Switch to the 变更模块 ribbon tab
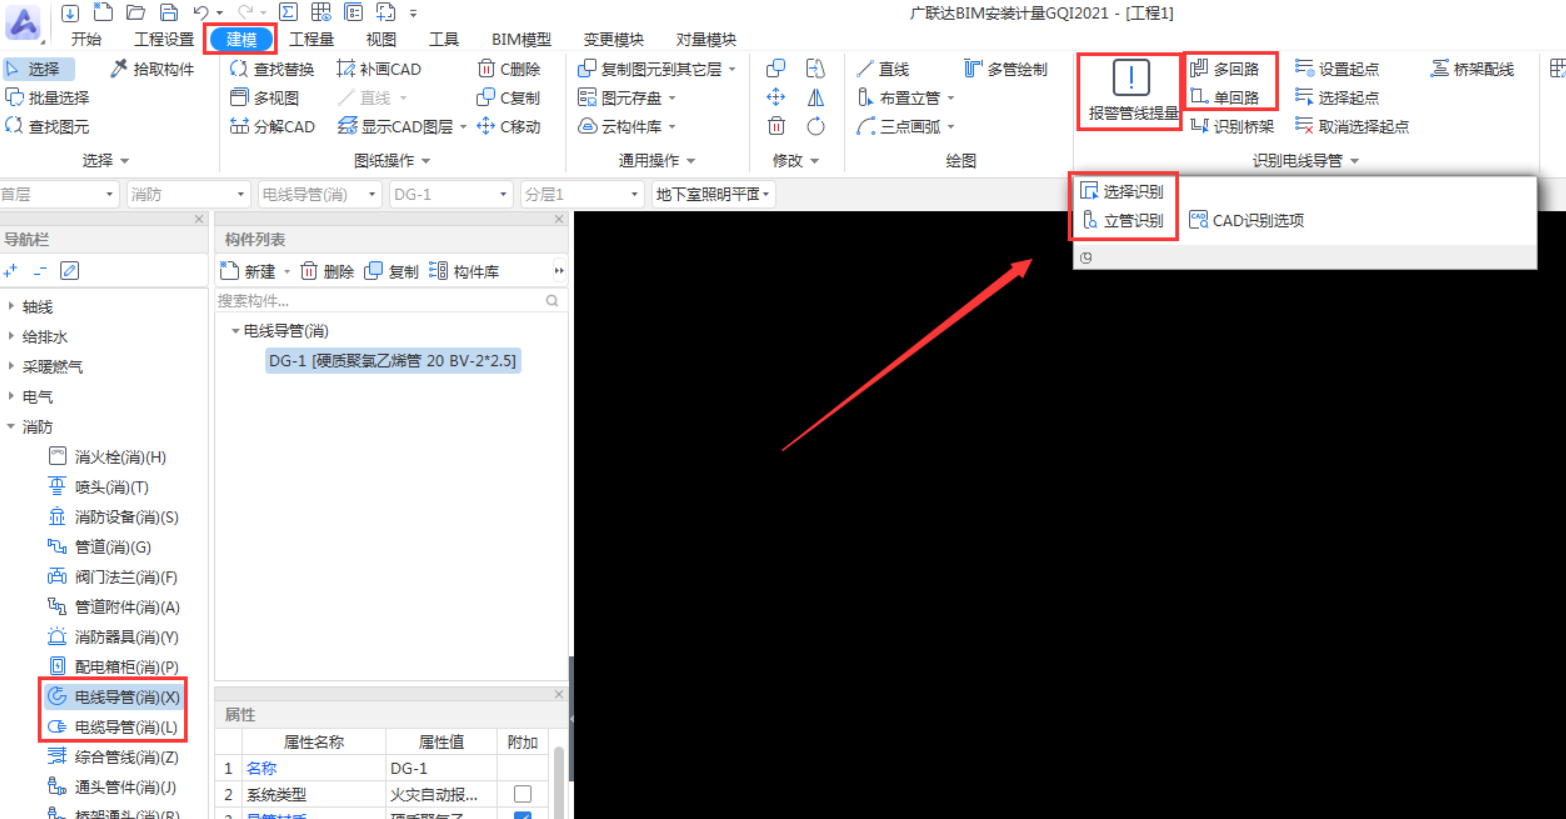 (614, 40)
